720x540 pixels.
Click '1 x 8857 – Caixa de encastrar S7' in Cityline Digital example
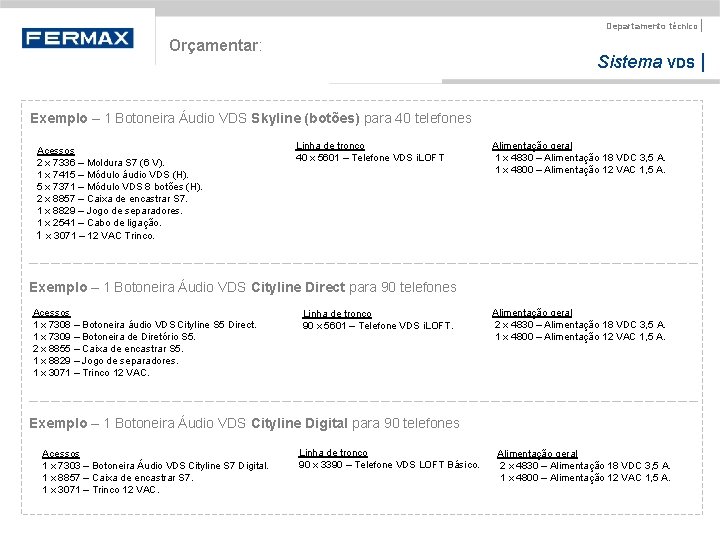pos(118,478)
